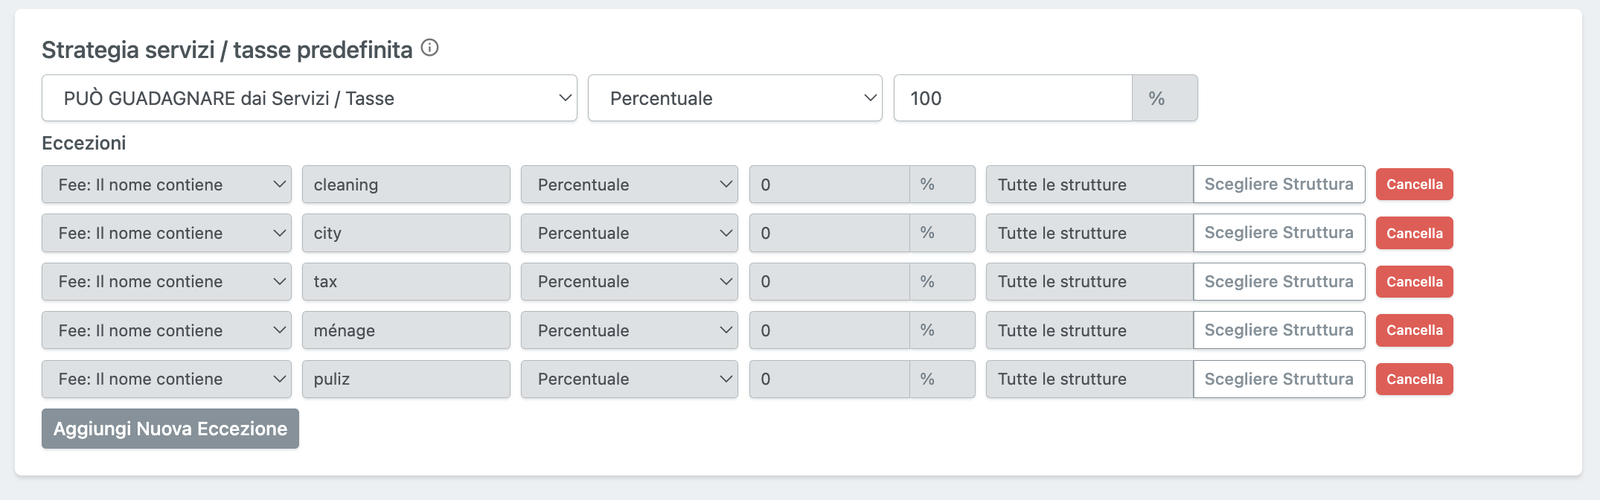This screenshot has width=1600, height=500.
Task: Click the cleaning exception text field
Action: coord(406,185)
